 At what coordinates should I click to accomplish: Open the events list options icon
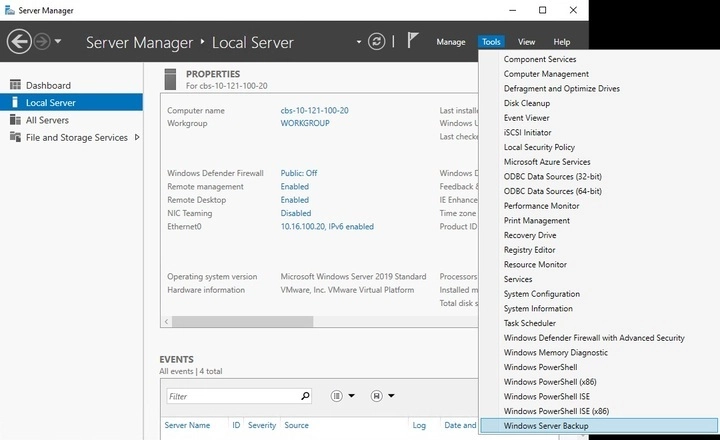pos(337,396)
